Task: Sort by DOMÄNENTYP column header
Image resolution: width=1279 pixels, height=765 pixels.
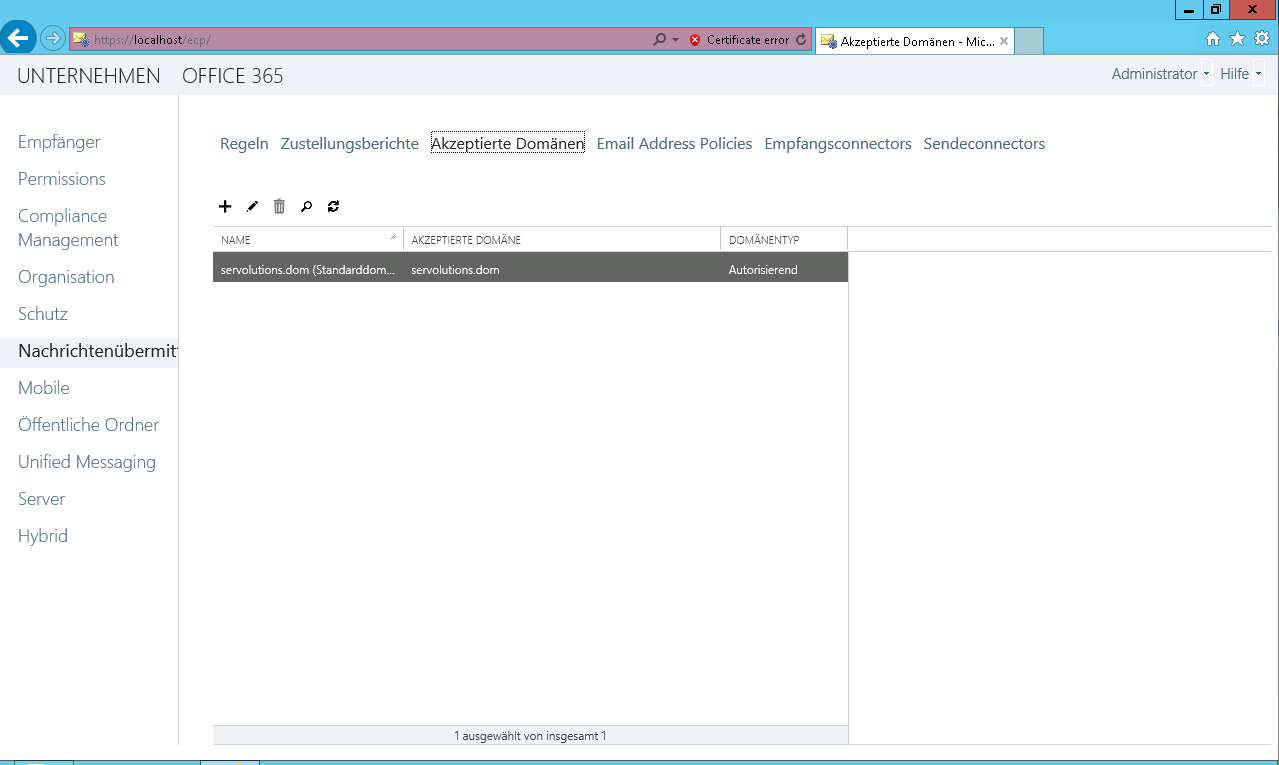Action: 784,240
